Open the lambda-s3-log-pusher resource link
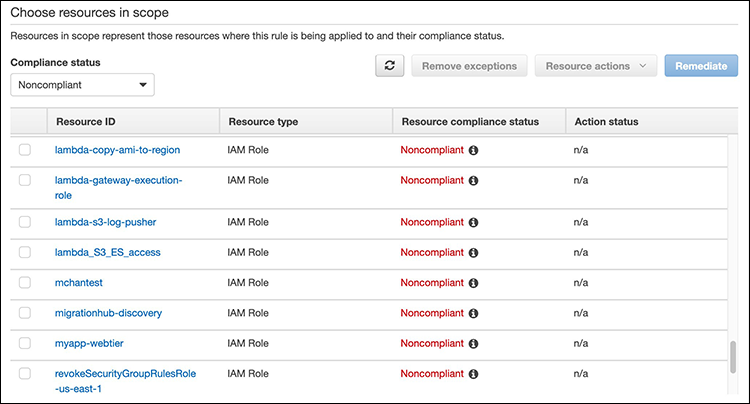This screenshot has height=404, width=750. pyautogui.click(x=105, y=222)
